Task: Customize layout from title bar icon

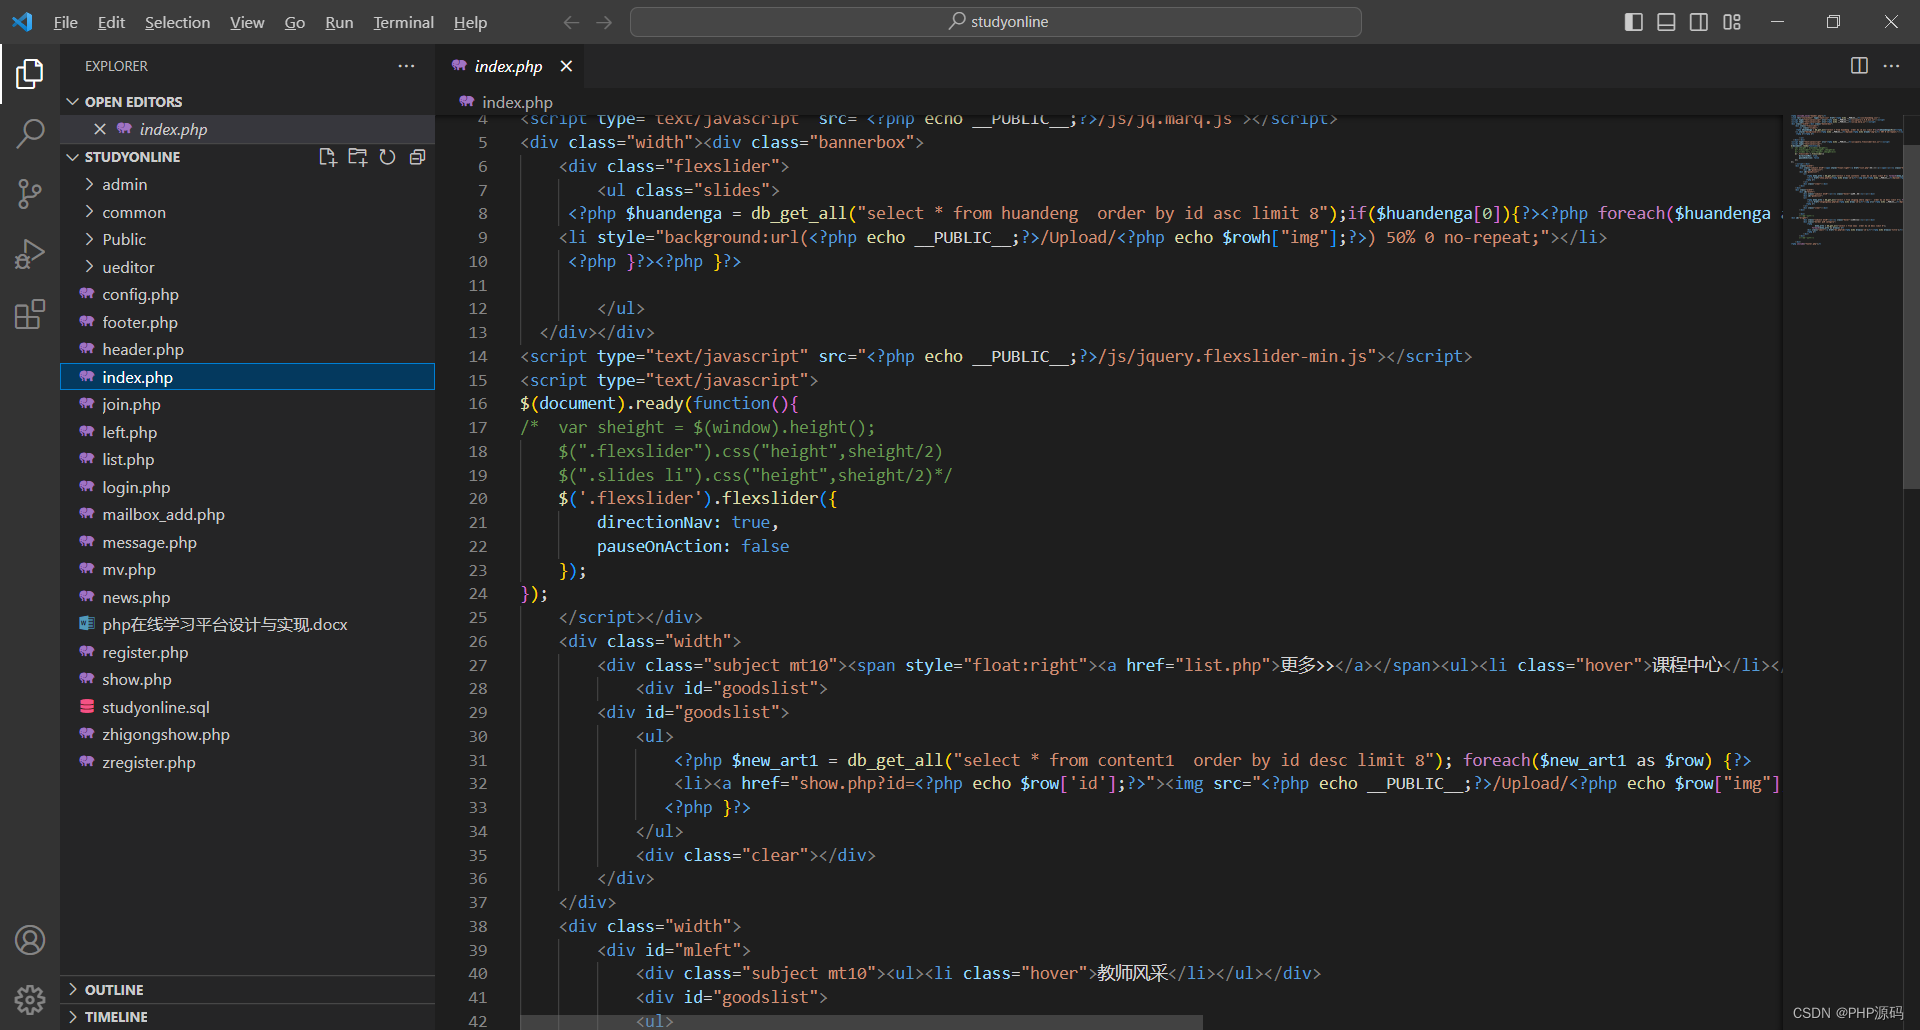Action: tap(1732, 22)
